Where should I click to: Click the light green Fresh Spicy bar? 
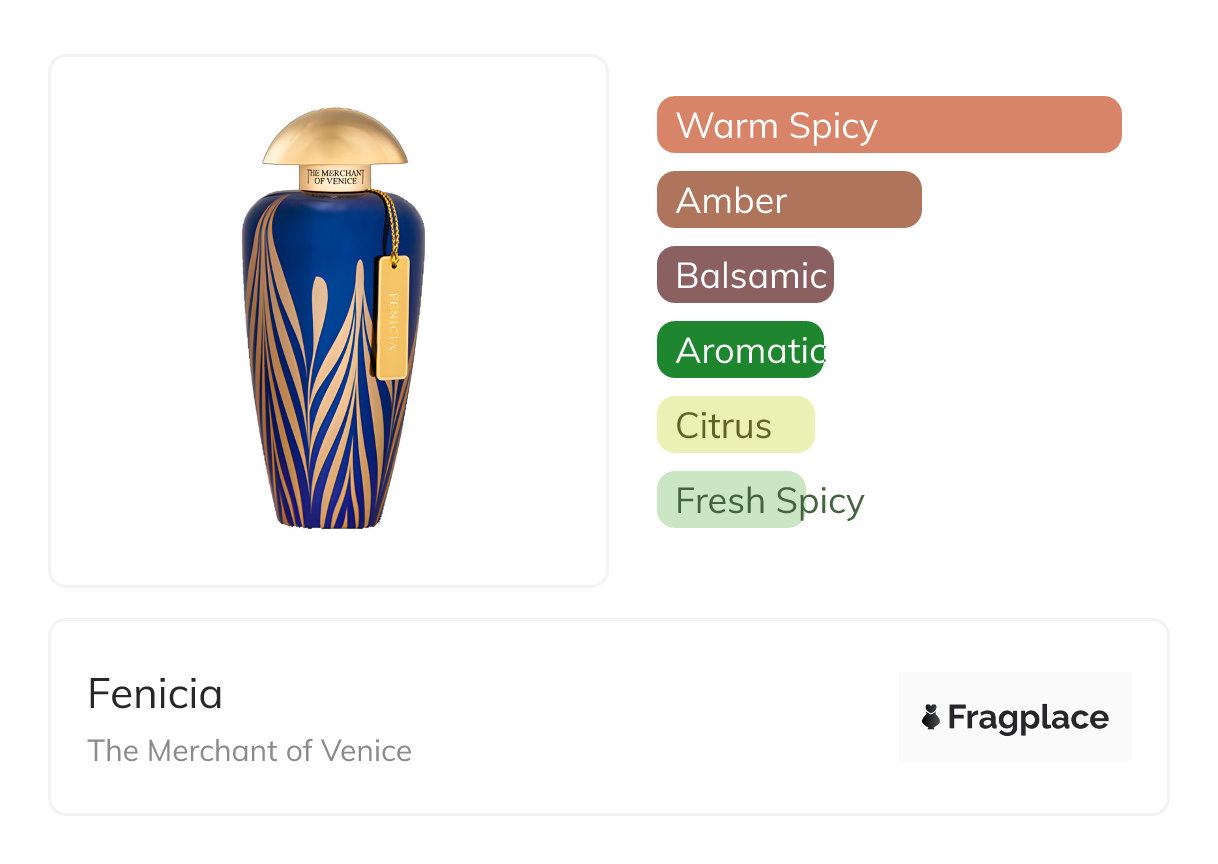pos(731,500)
